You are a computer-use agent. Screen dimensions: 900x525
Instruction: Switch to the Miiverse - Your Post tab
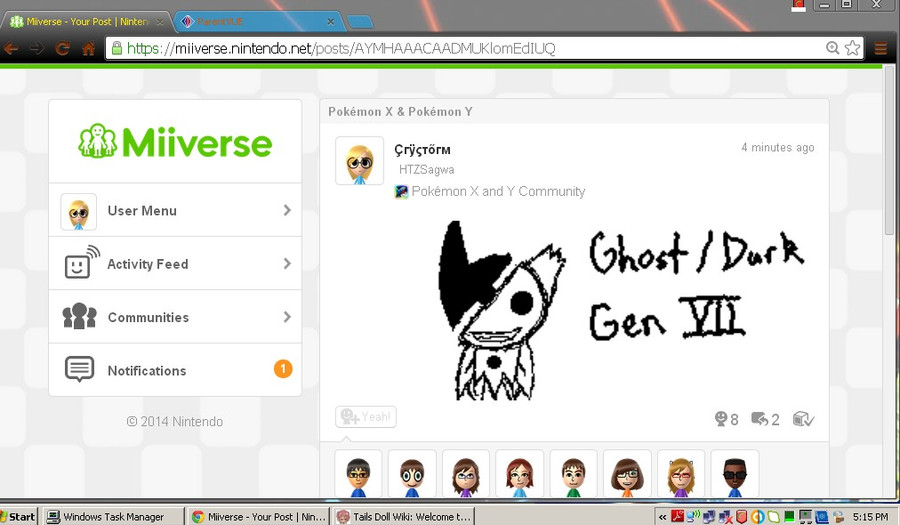86,22
